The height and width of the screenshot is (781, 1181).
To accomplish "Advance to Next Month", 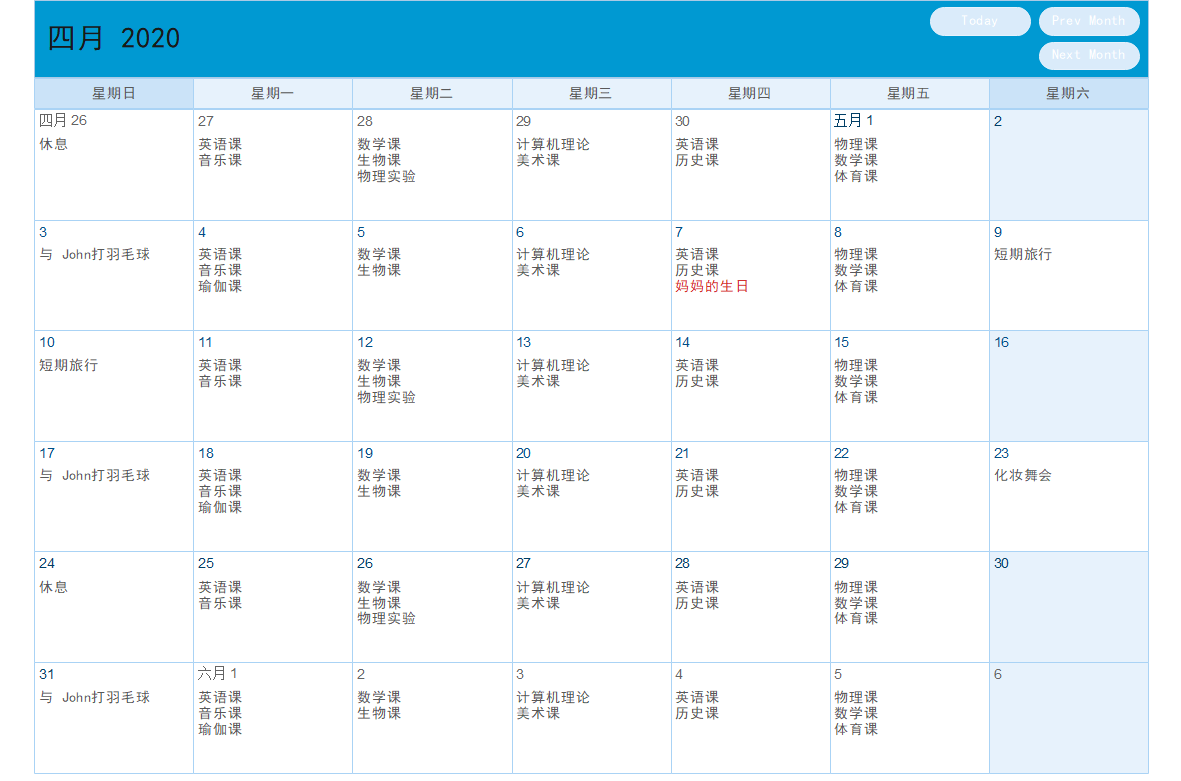I will coord(1088,55).
